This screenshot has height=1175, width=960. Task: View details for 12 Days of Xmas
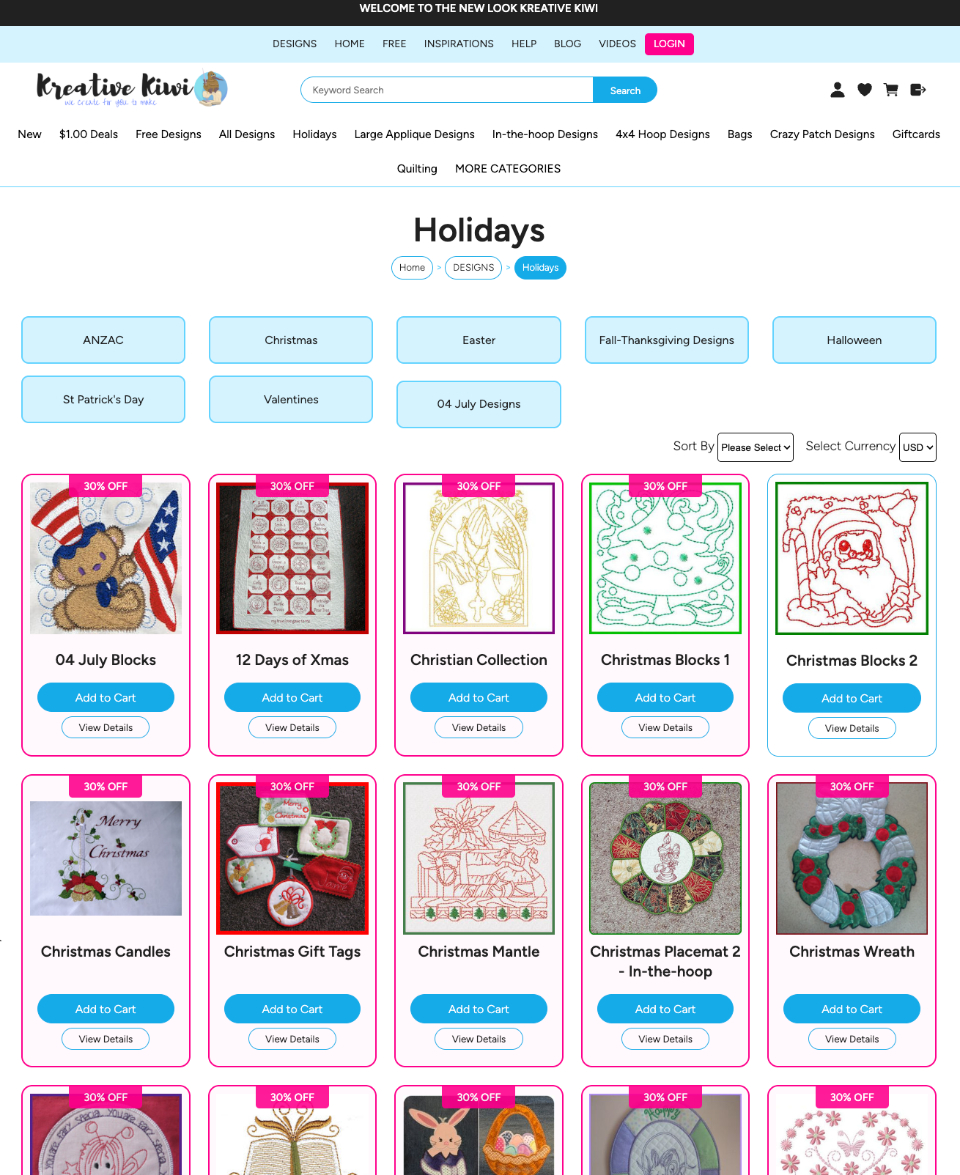coord(292,728)
